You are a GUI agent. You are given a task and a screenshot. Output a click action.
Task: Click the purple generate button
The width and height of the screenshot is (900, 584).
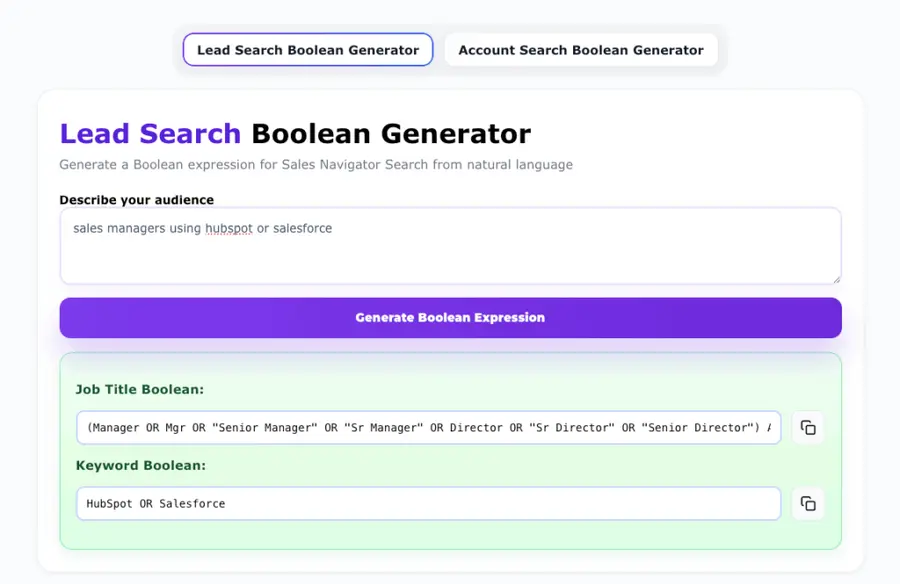pos(450,317)
